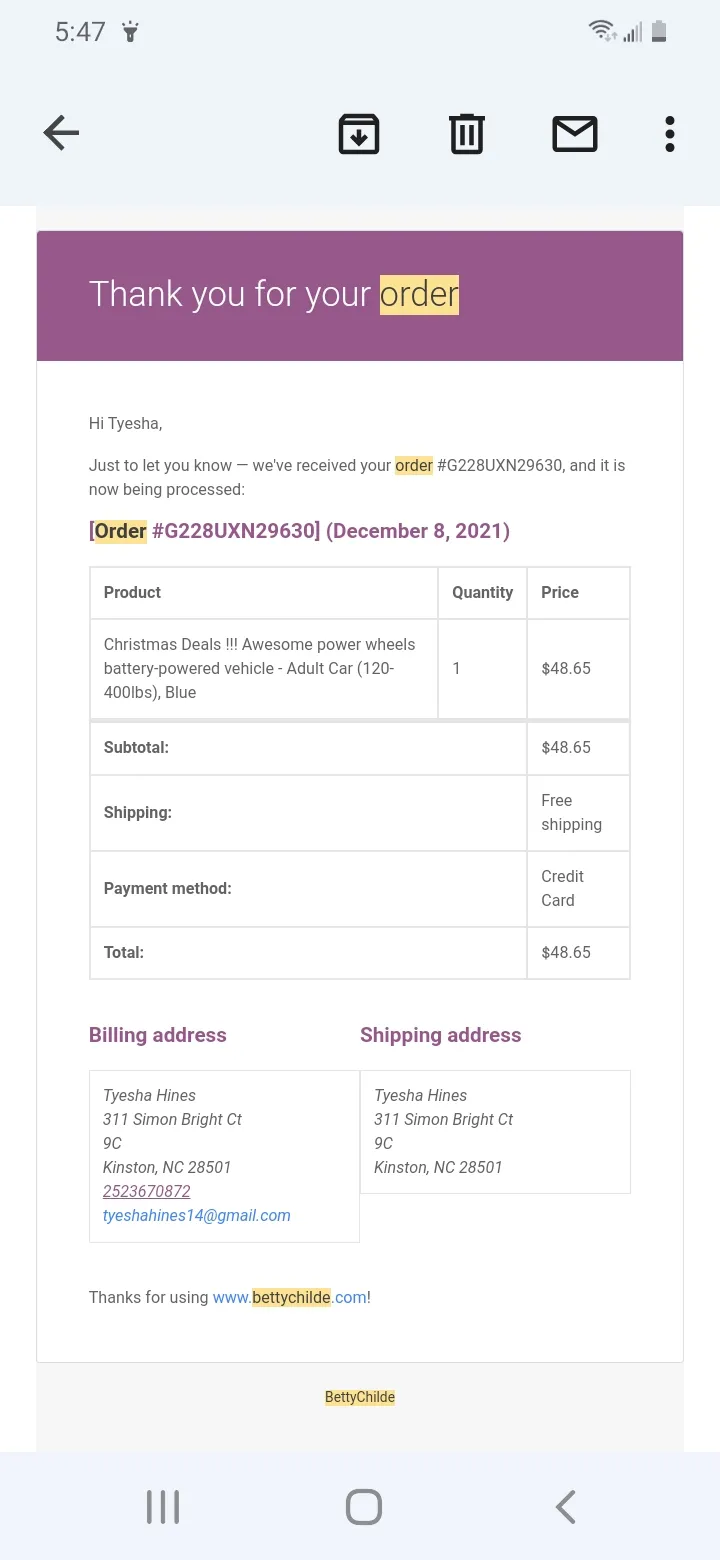Tap the battery status icon
The height and width of the screenshot is (1560, 720).
pos(658,31)
